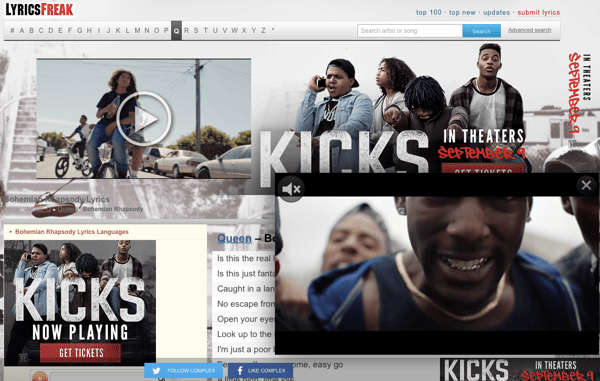Select letter K in the alphabet bar
This screenshot has width=600, height=381.
[x=118, y=30]
